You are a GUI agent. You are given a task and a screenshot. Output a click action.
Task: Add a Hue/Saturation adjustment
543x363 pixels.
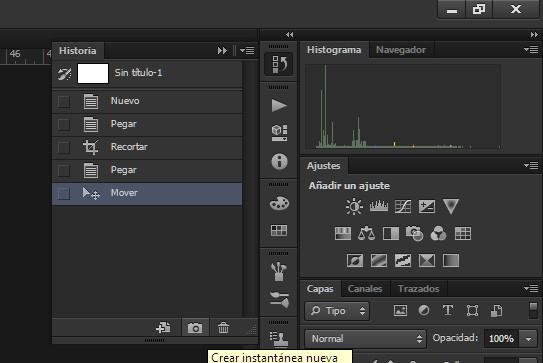coord(343,233)
